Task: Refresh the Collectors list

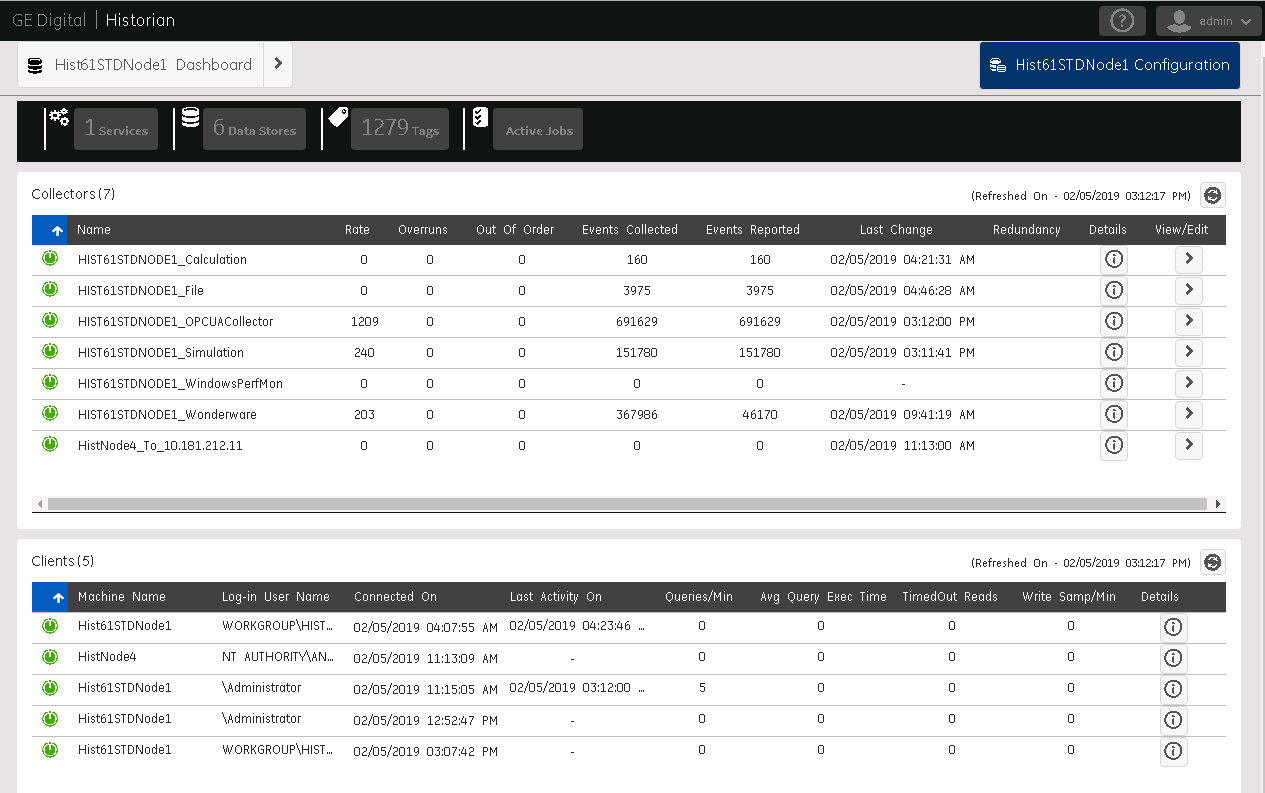Action: point(1213,196)
